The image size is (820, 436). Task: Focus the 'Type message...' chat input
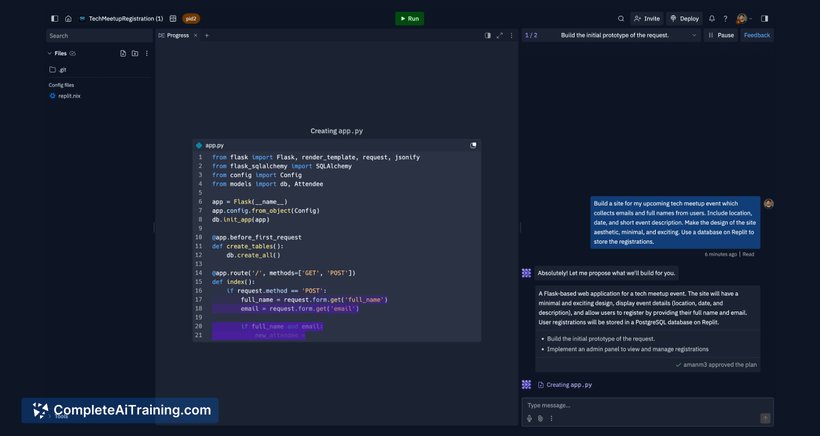(647, 406)
